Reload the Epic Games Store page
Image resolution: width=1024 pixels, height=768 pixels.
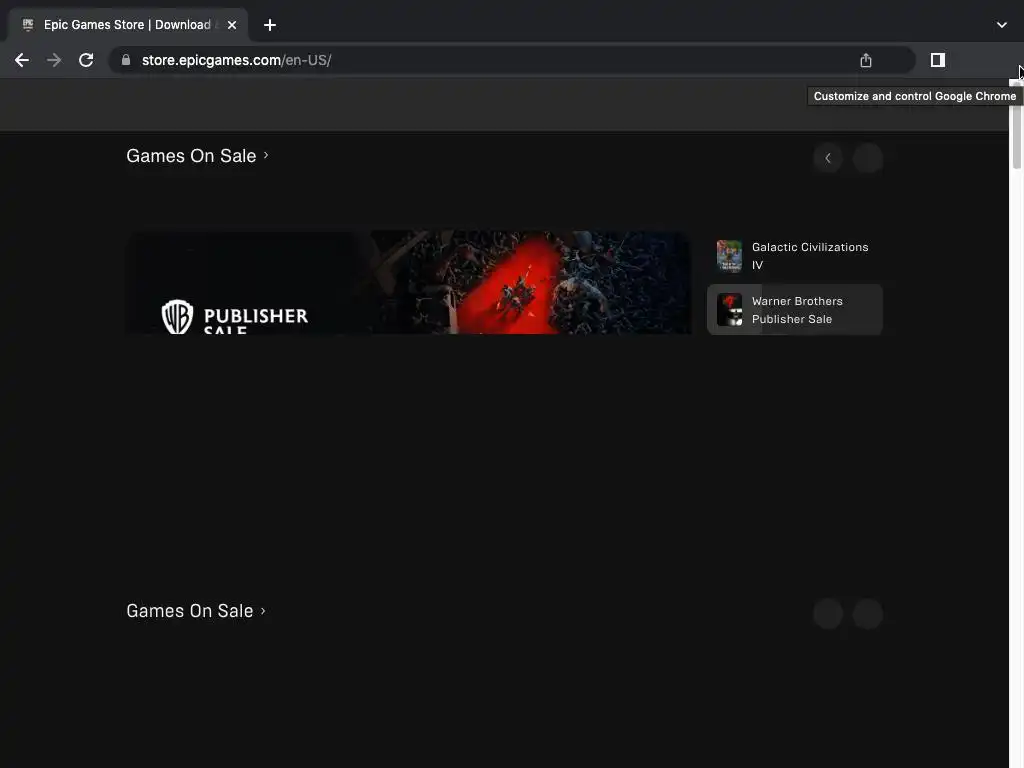86,60
